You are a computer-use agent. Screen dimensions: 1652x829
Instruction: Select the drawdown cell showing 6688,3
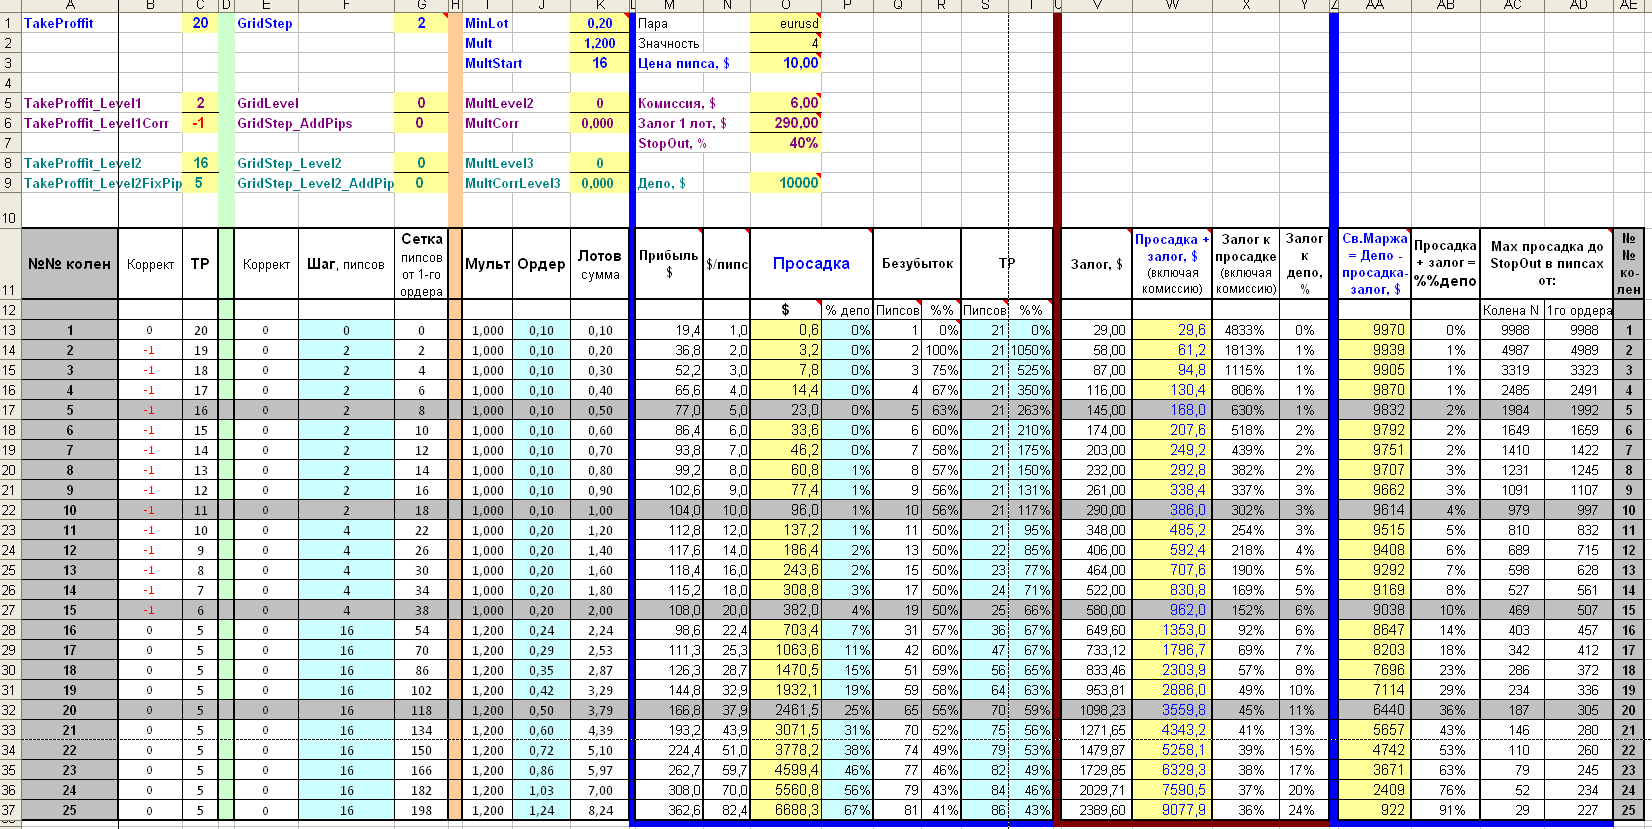point(785,810)
